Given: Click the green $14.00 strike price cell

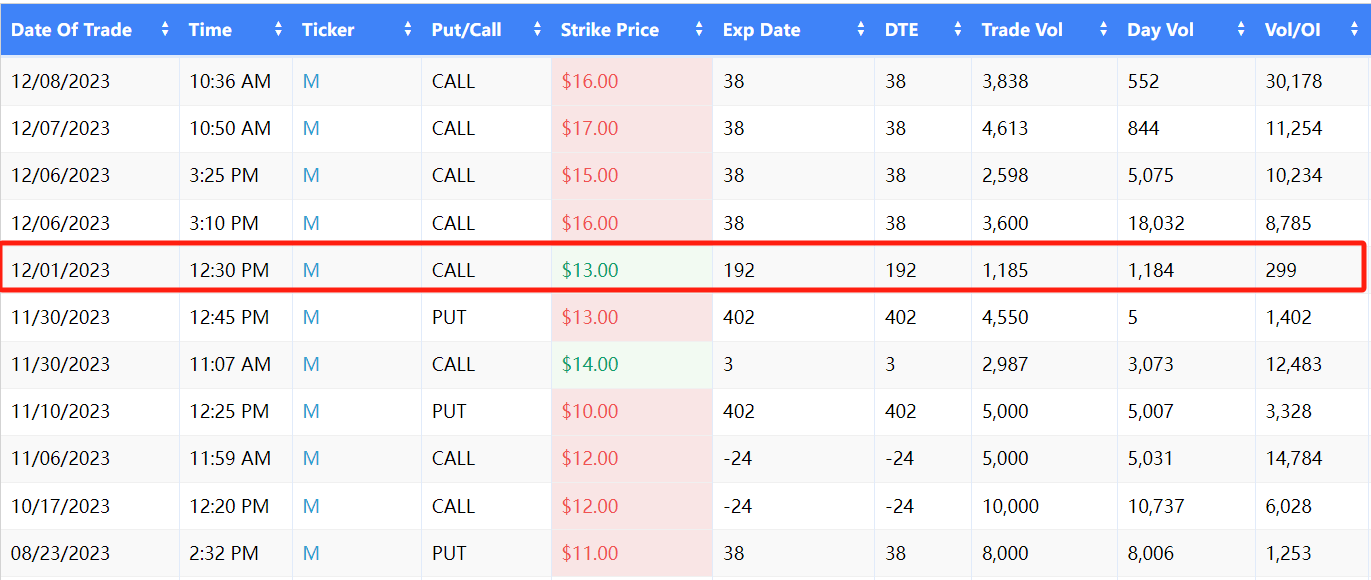Looking at the screenshot, I should coord(590,364).
